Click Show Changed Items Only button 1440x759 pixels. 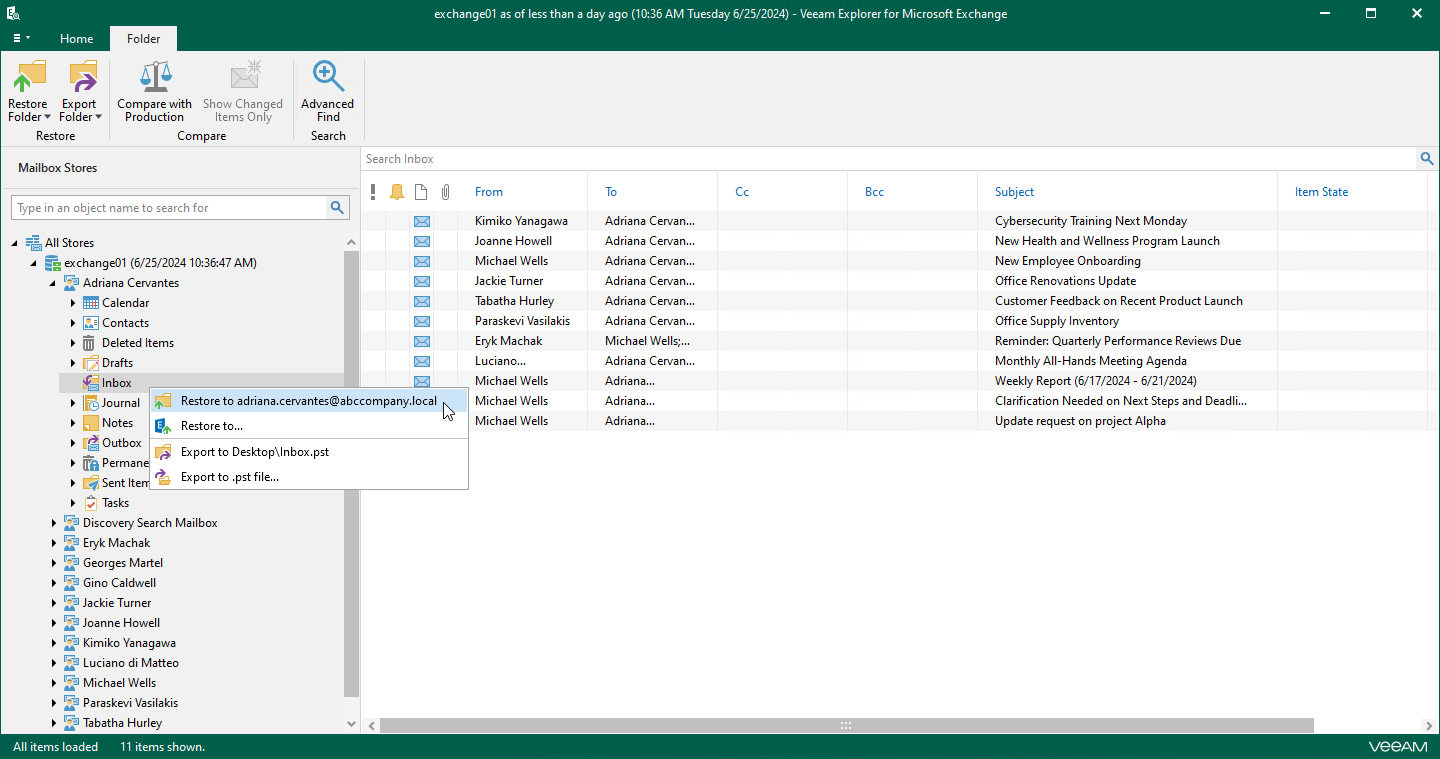coord(243,90)
